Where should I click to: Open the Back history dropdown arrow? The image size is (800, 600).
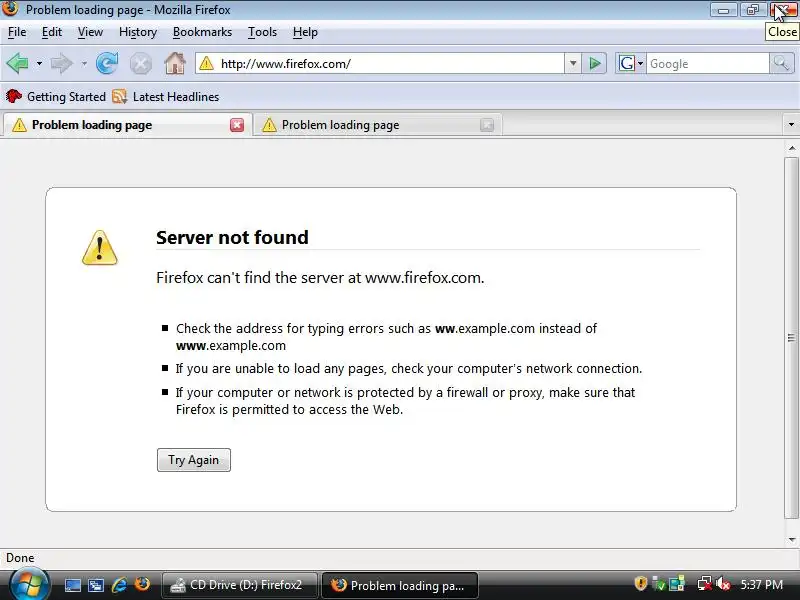click(39, 64)
